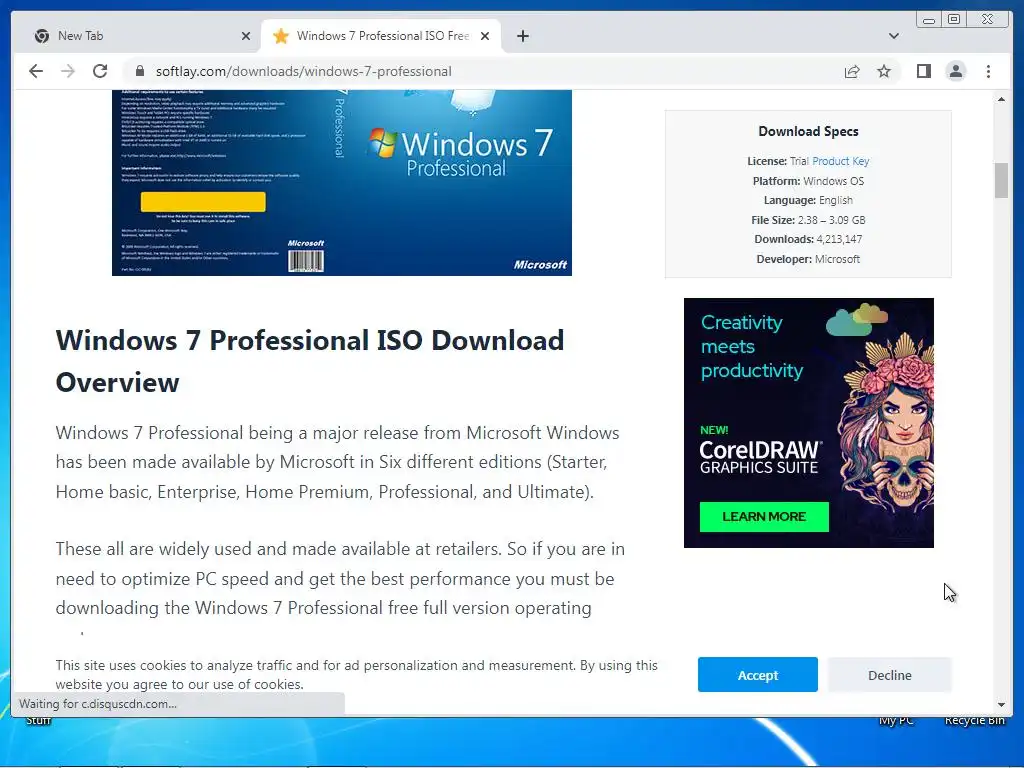This screenshot has width=1024, height=768.
Task: Click the Platform: Windows OS text
Action: 808,181
